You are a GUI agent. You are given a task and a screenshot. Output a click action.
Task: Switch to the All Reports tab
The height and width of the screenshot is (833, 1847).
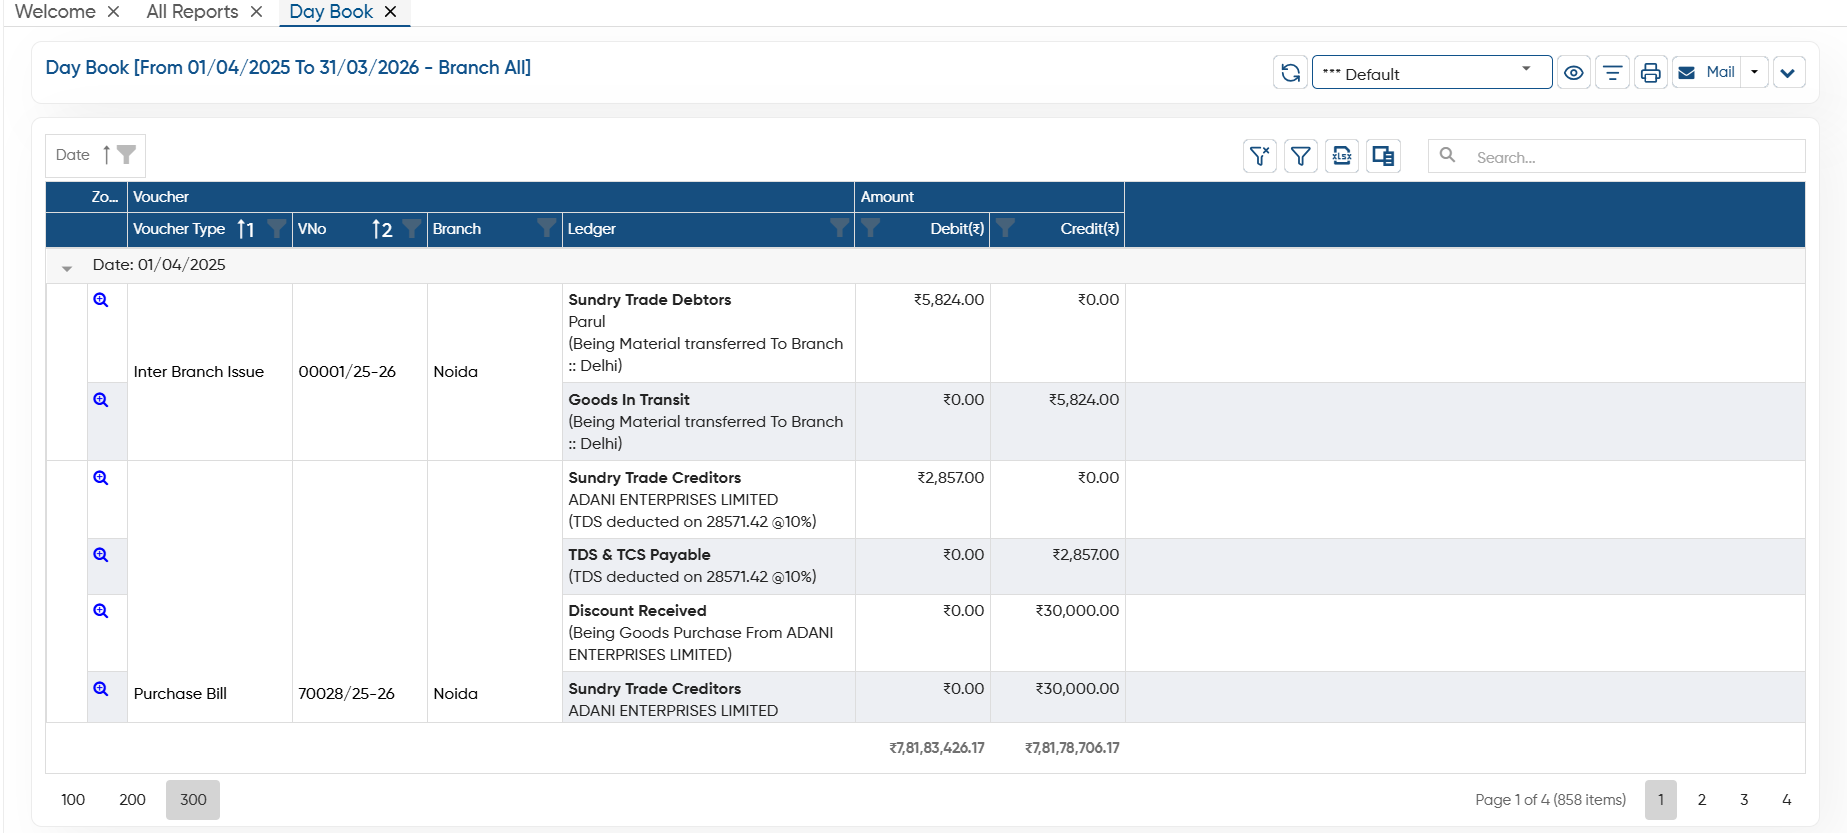click(192, 12)
